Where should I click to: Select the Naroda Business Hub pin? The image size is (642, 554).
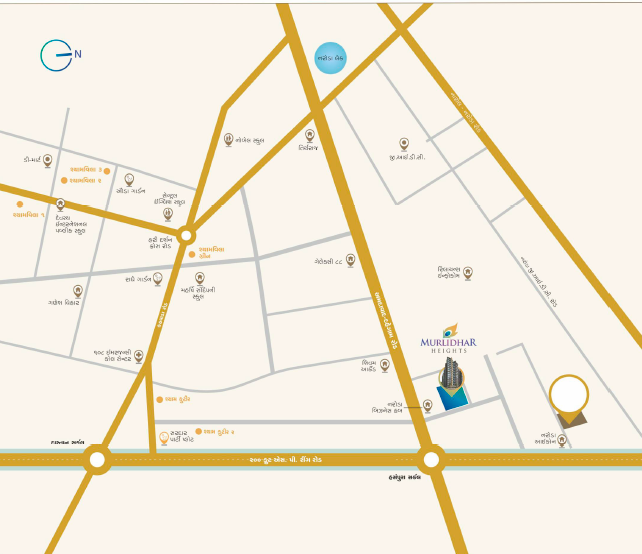point(428,406)
